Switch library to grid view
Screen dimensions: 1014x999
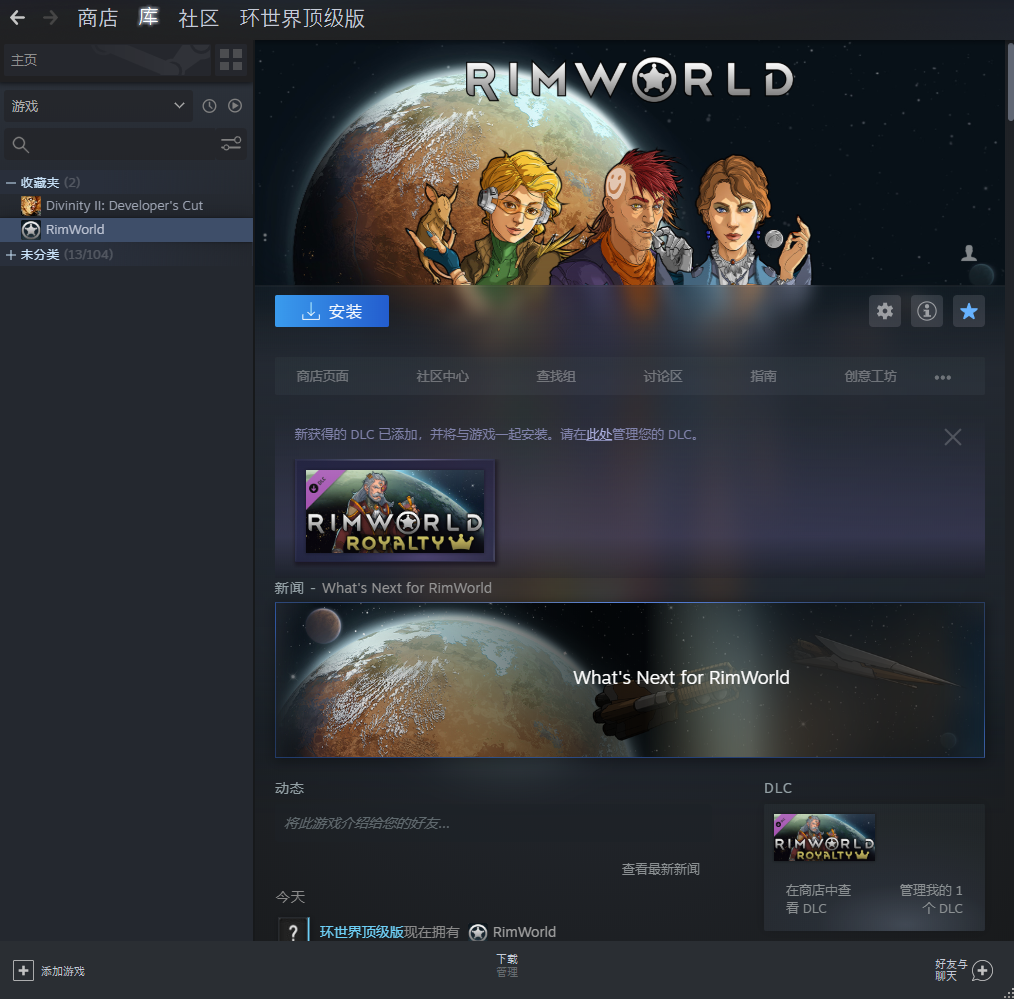tap(231, 60)
